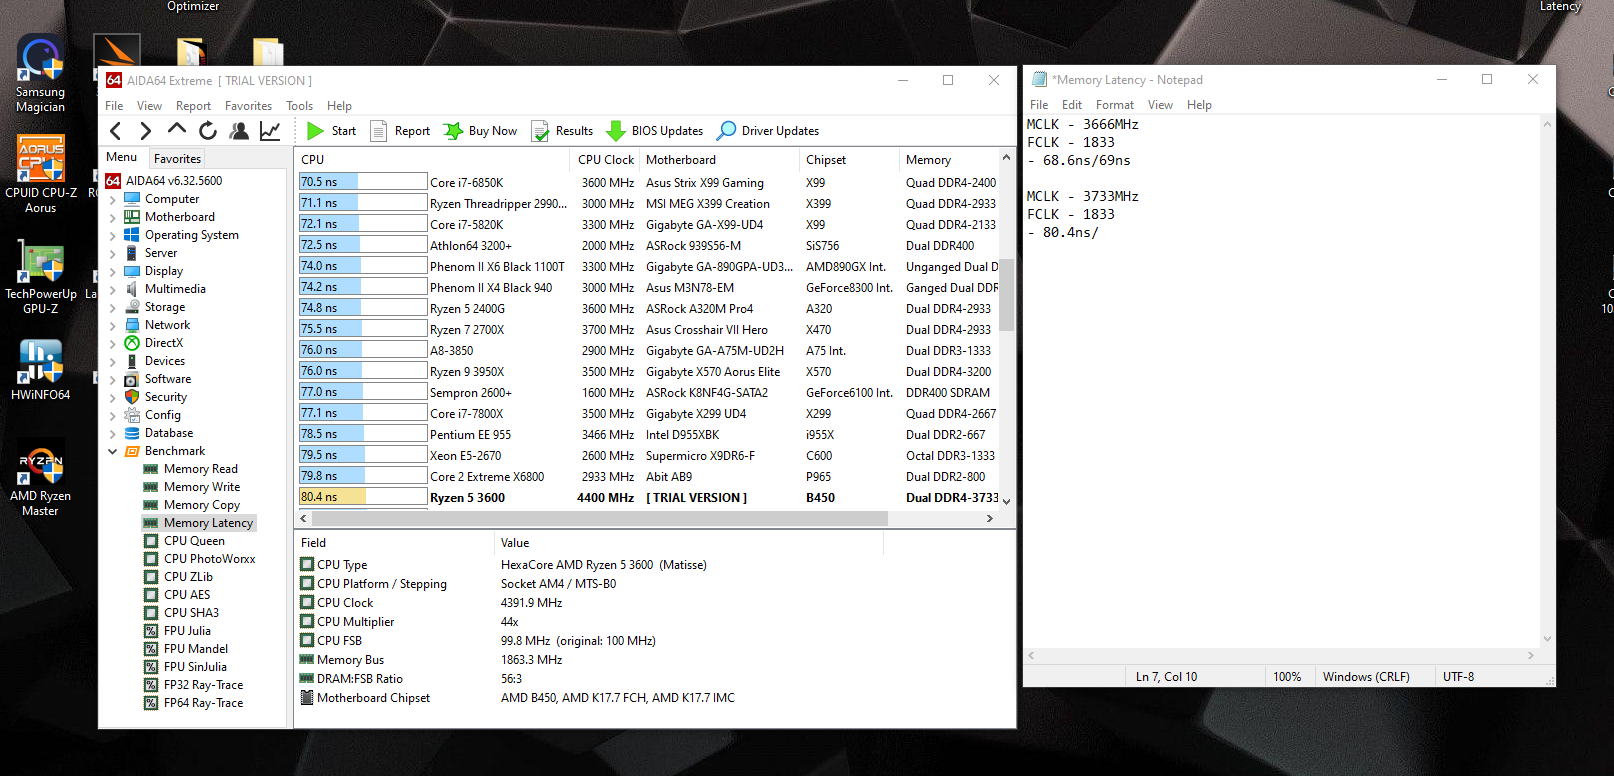Click the DRAM:FSB Ratio field row
The width and height of the screenshot is (1614, 776).
(655, 679)
